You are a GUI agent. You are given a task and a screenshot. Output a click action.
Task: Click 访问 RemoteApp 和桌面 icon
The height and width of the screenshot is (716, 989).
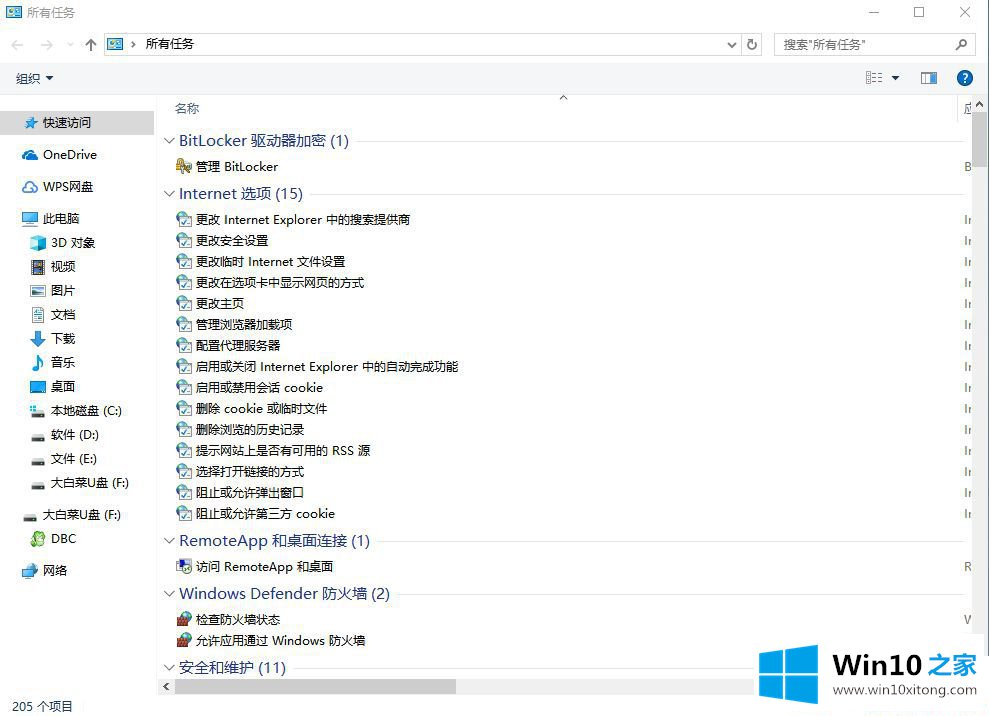[x=184, y=566]
